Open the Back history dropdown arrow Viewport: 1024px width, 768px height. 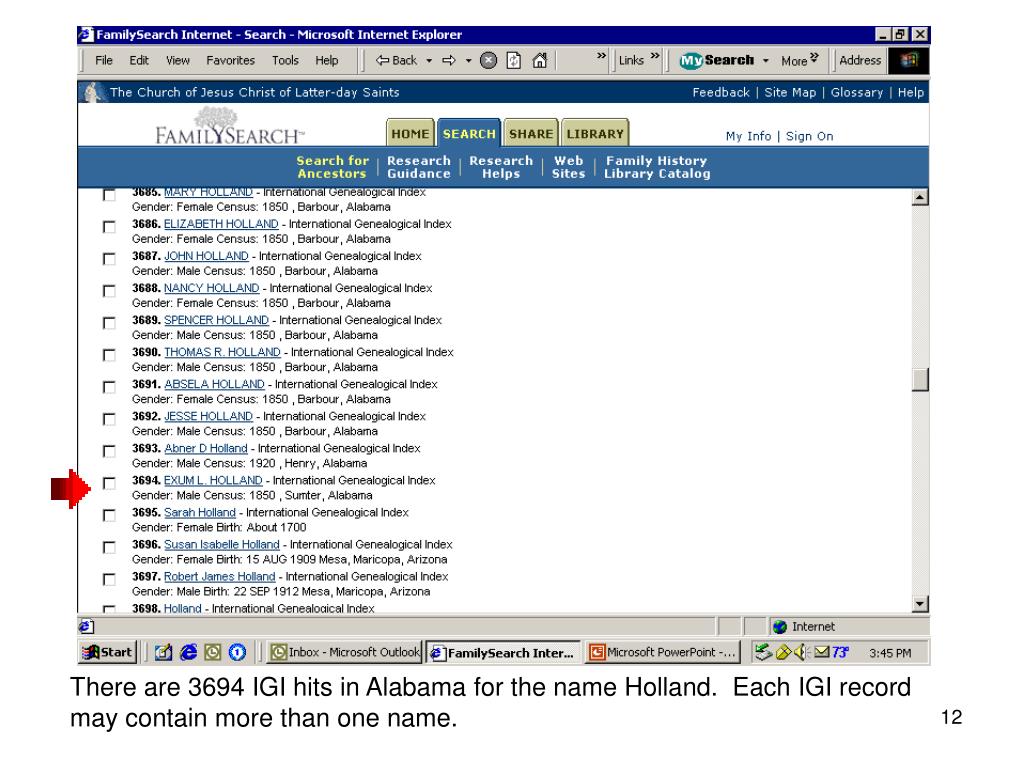[x=429, y=61]
